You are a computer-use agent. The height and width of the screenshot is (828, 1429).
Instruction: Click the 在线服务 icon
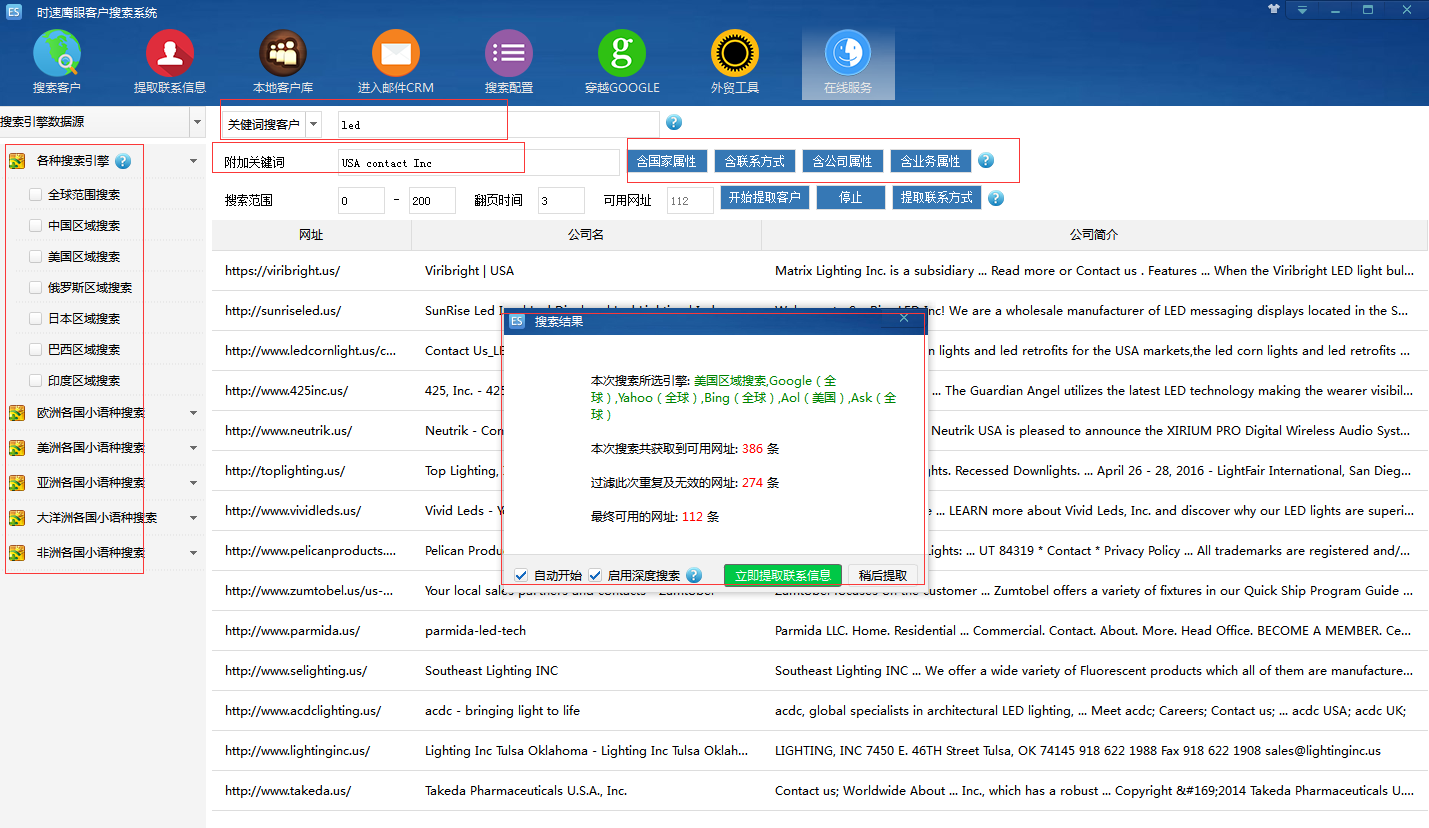click(848, 54)
